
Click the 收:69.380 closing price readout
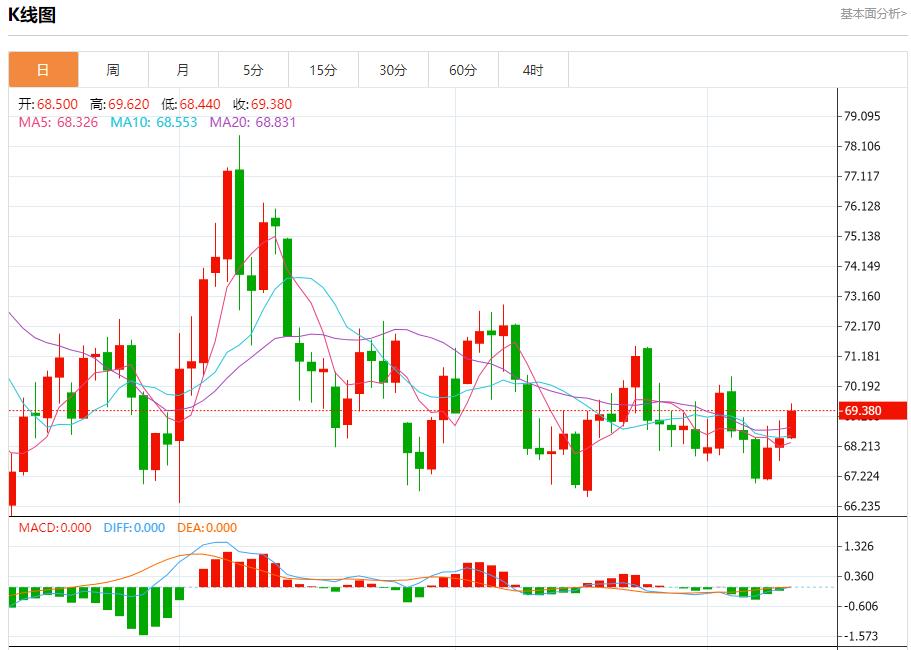(262, 104)
